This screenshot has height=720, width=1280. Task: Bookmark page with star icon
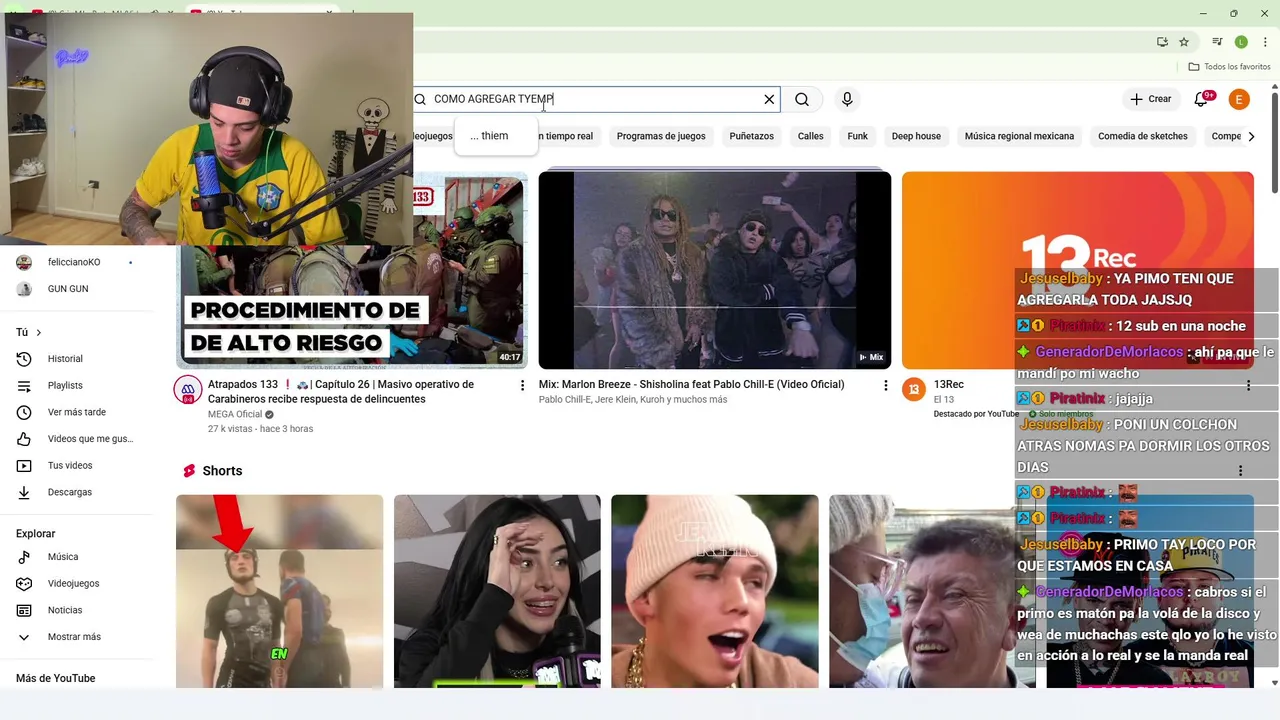pos(1184,42)
